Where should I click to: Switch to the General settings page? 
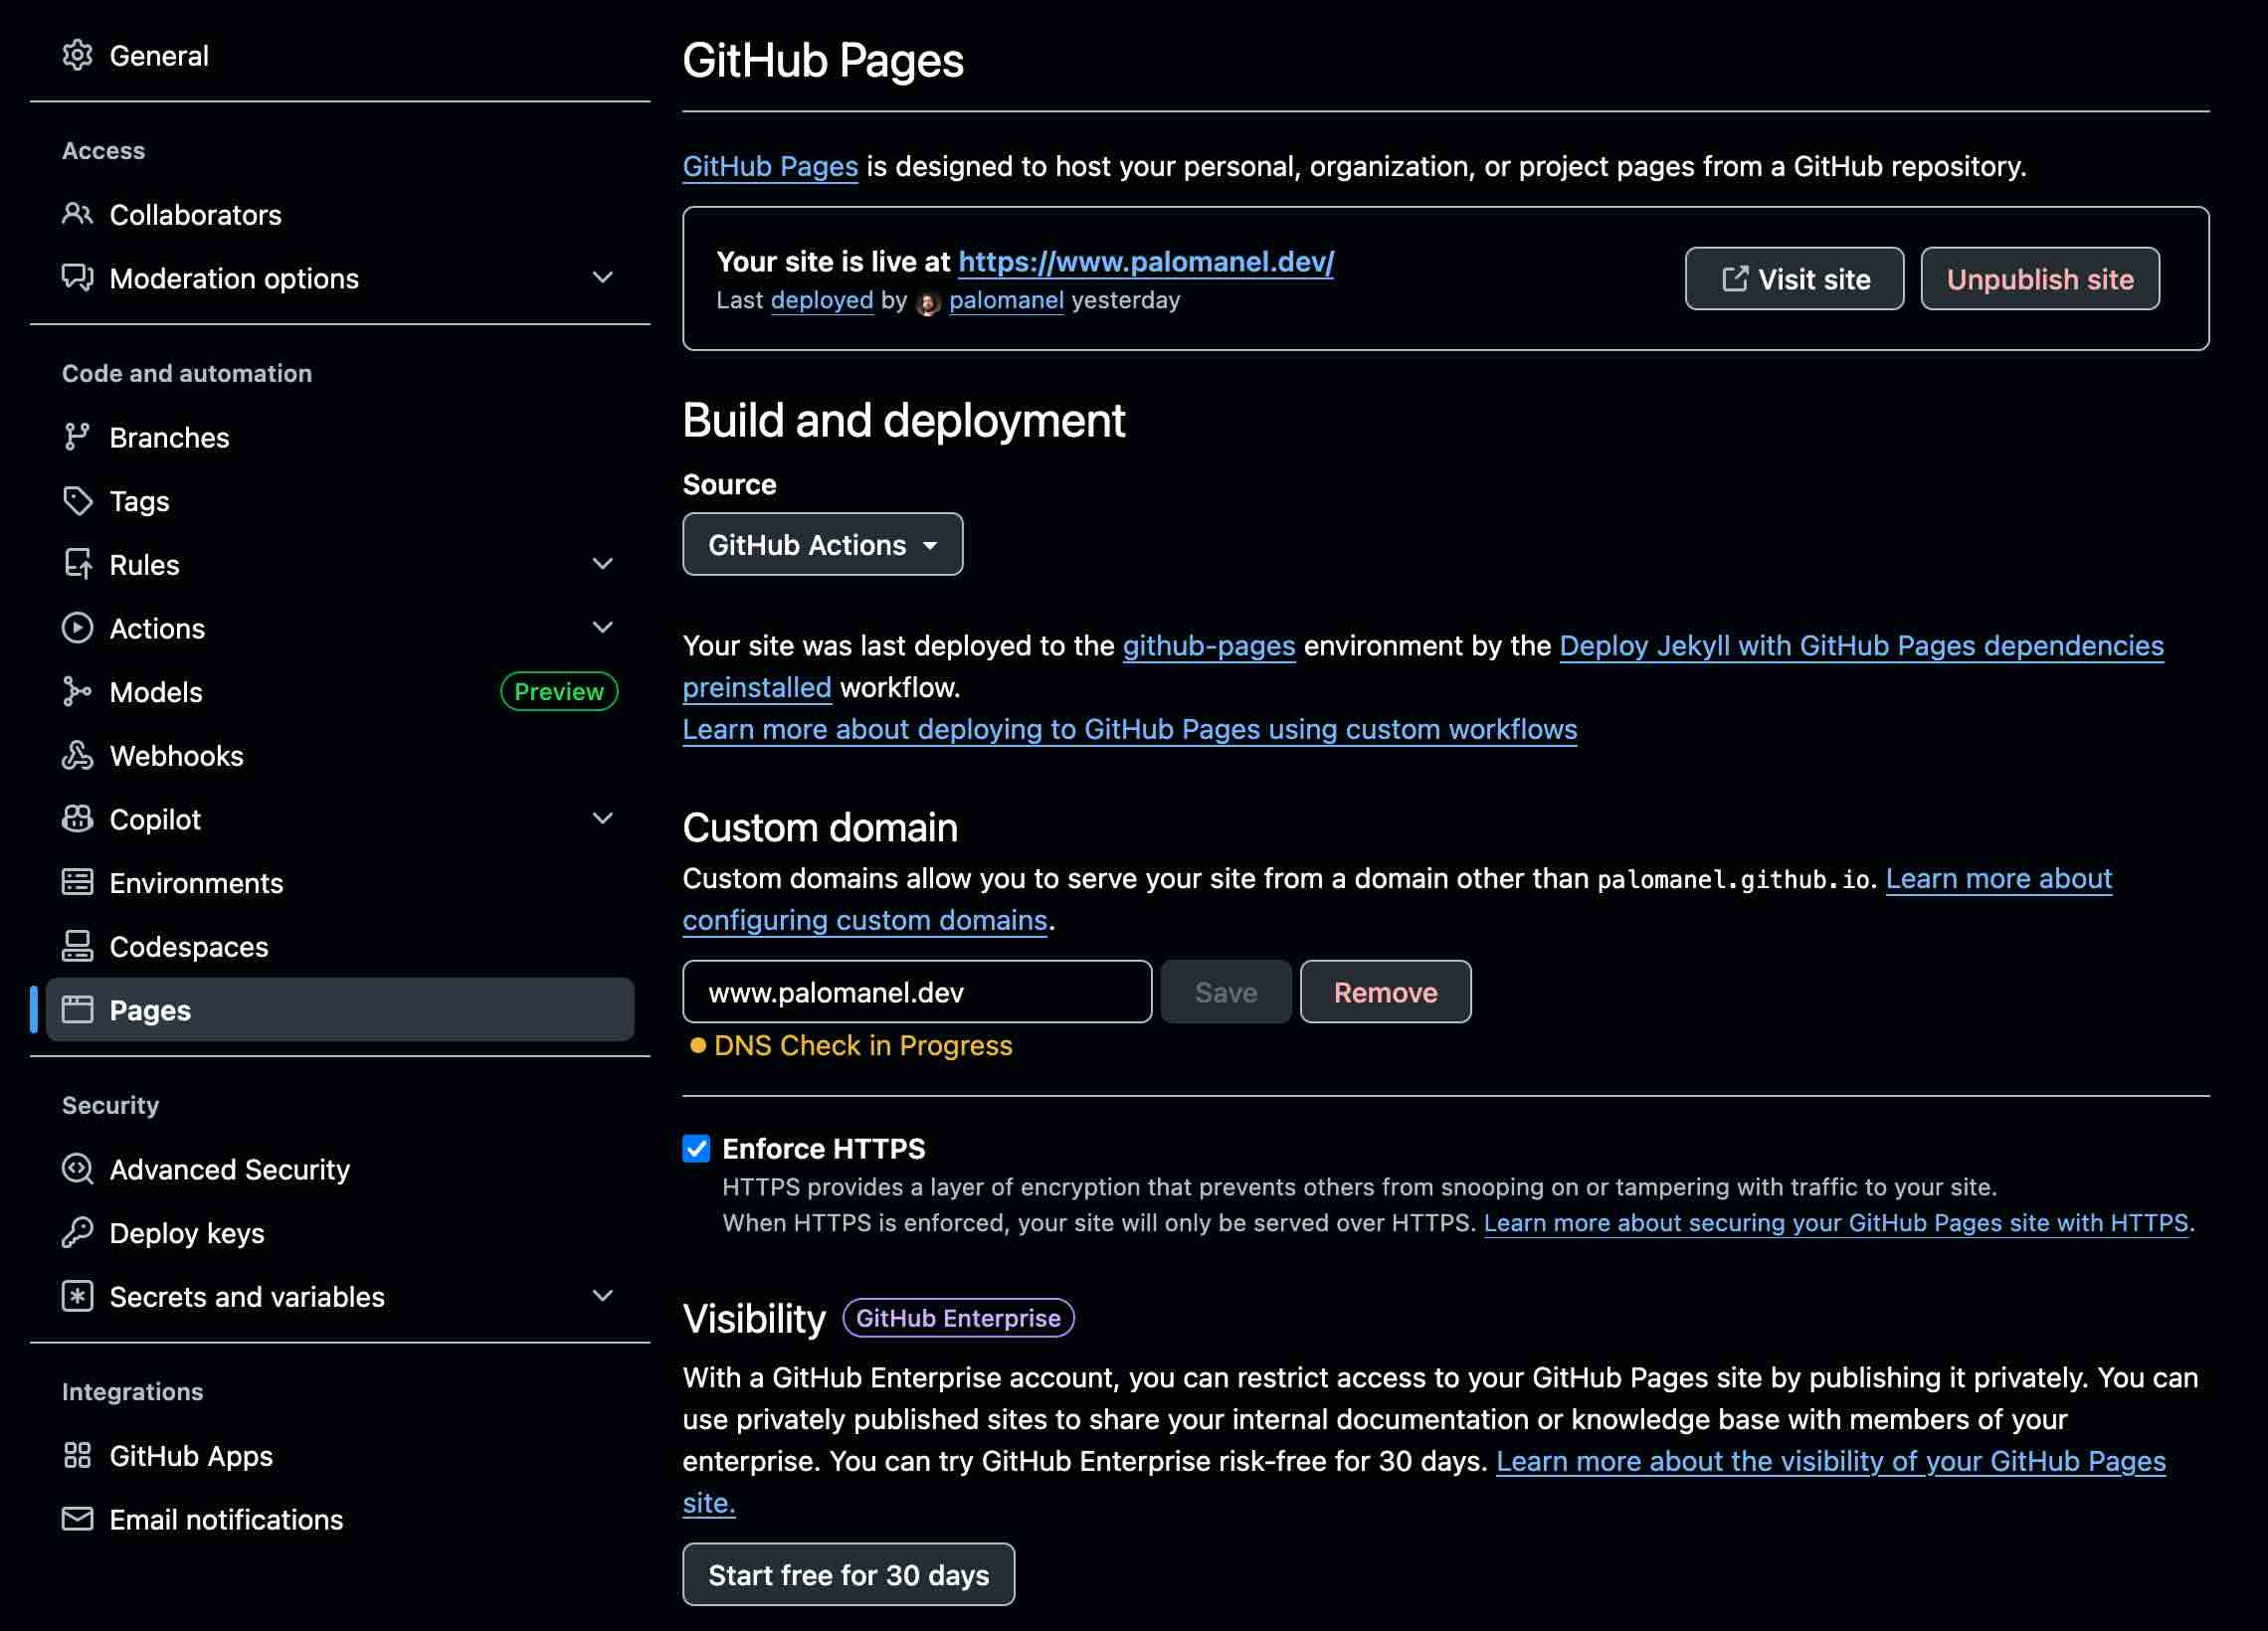pos(159,55)
